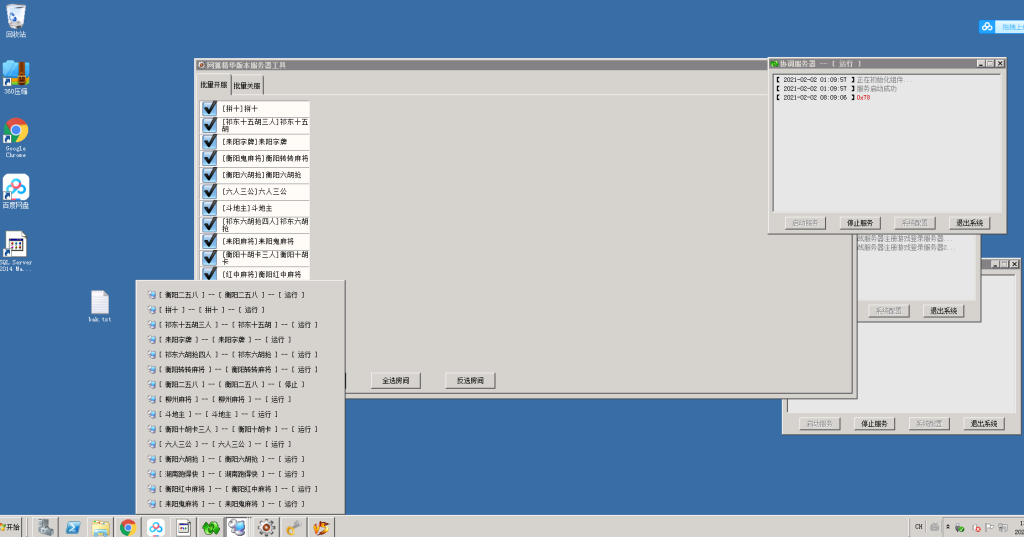Click the document window icon in the taskbar
This screenshot has width=1024, height=537.
click(x=183, y=527)
